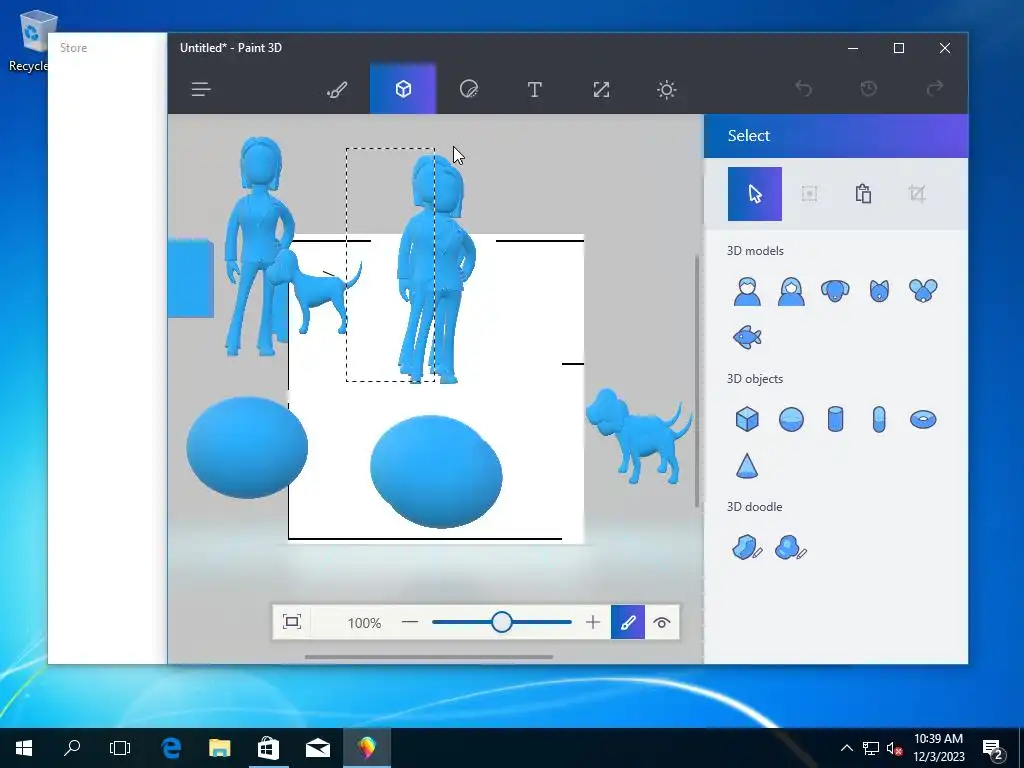Insert the Dog 3D model

835,291
